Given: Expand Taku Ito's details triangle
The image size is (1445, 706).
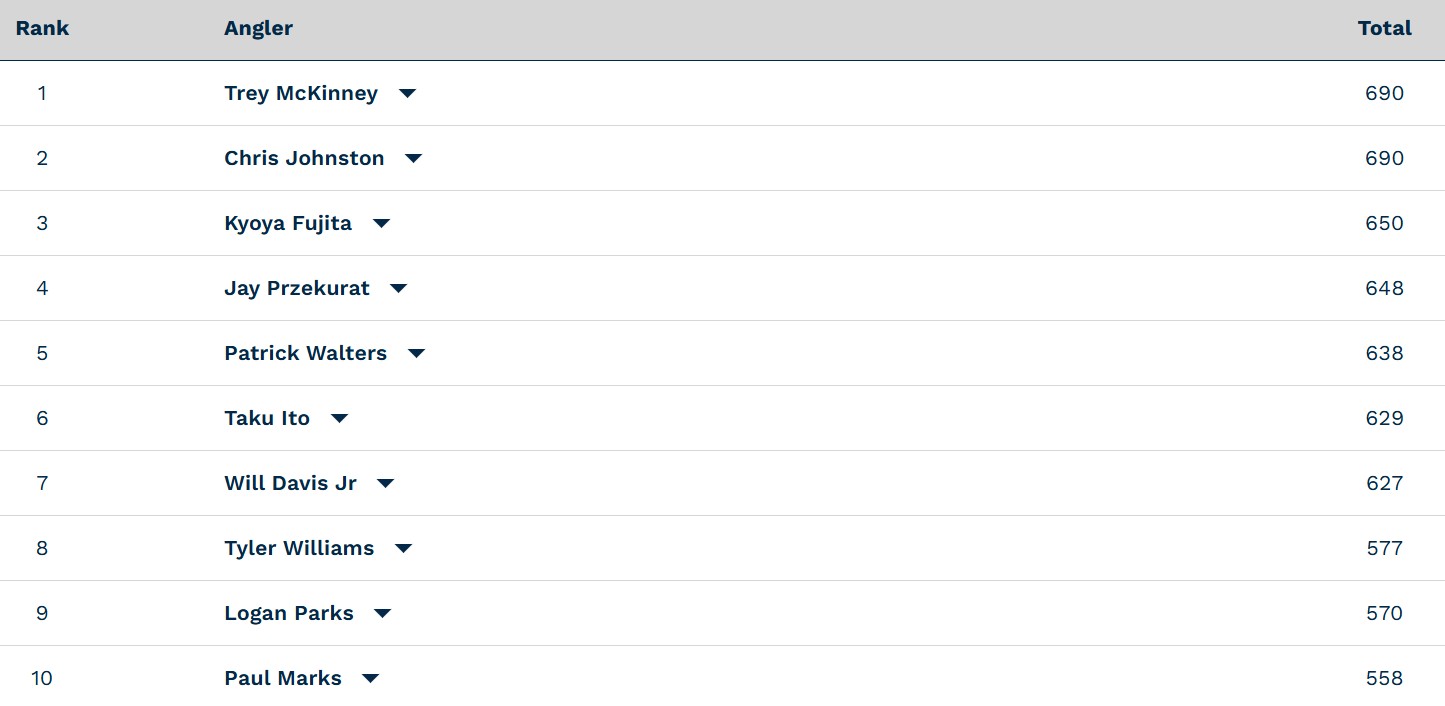Looking at the screenshot, I should (339, 419).
